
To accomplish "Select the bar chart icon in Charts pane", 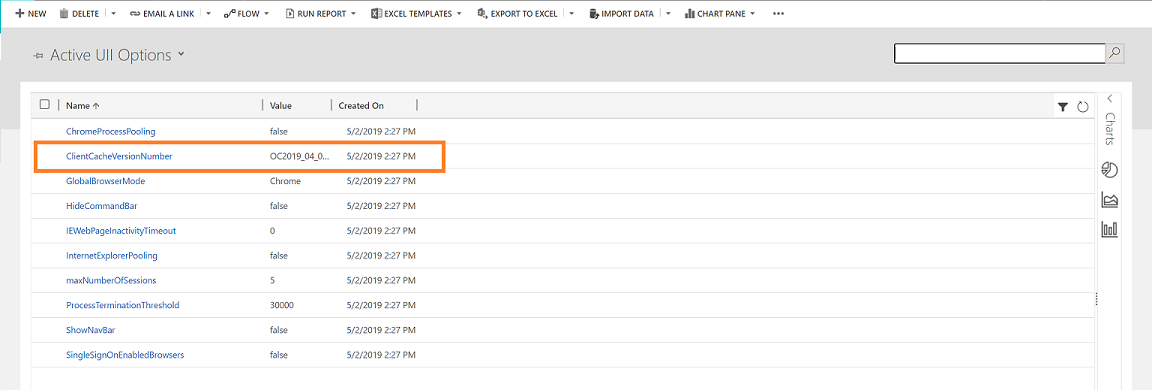I will (x=1109, y=229).
